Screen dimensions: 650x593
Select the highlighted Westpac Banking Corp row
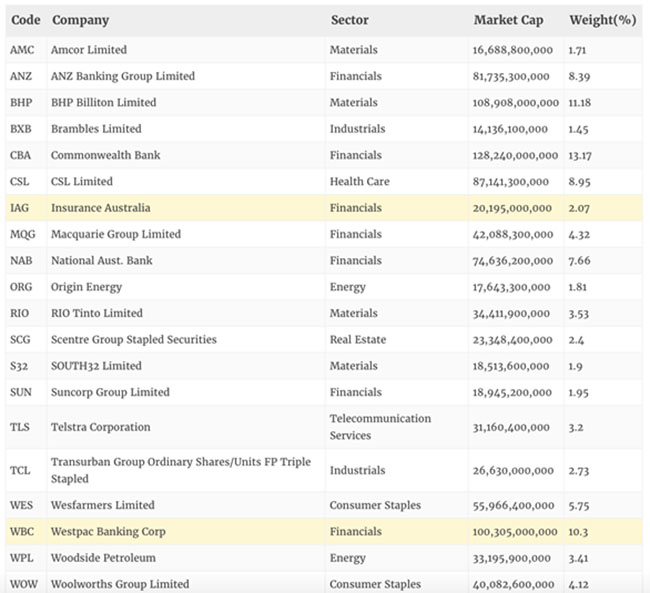(x=108, y=532)
